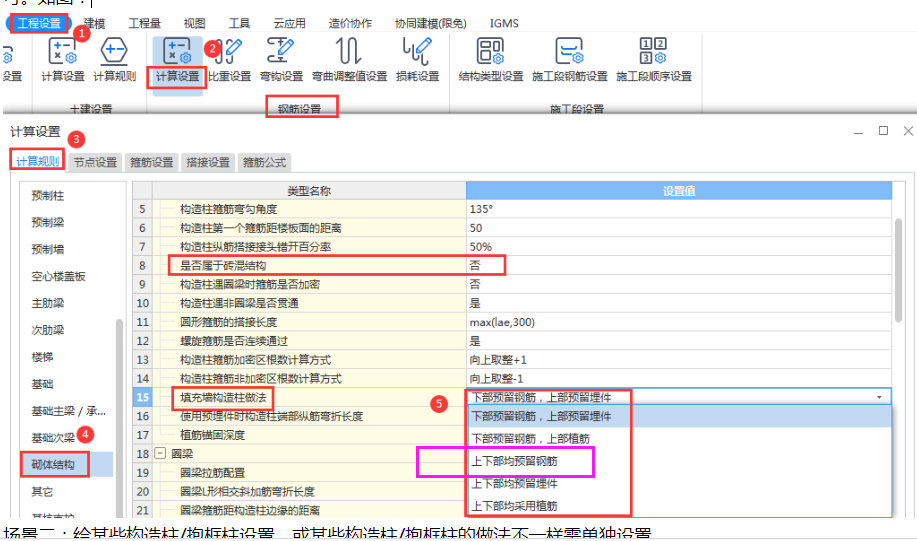The height and width of the screenshot is (541, 917).
Task: Maximize the 计算设置 dialog window
Action: pos(883,131)
